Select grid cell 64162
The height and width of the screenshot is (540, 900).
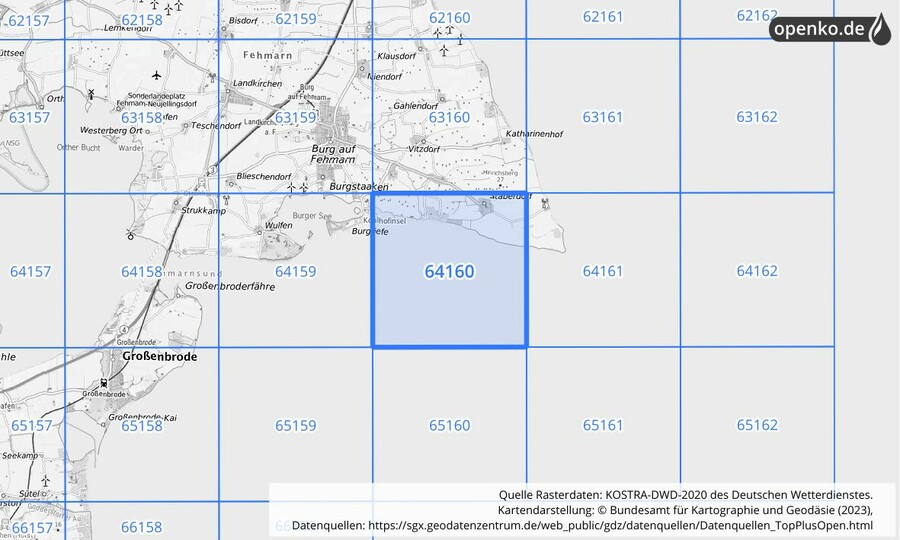pos(757,271)
